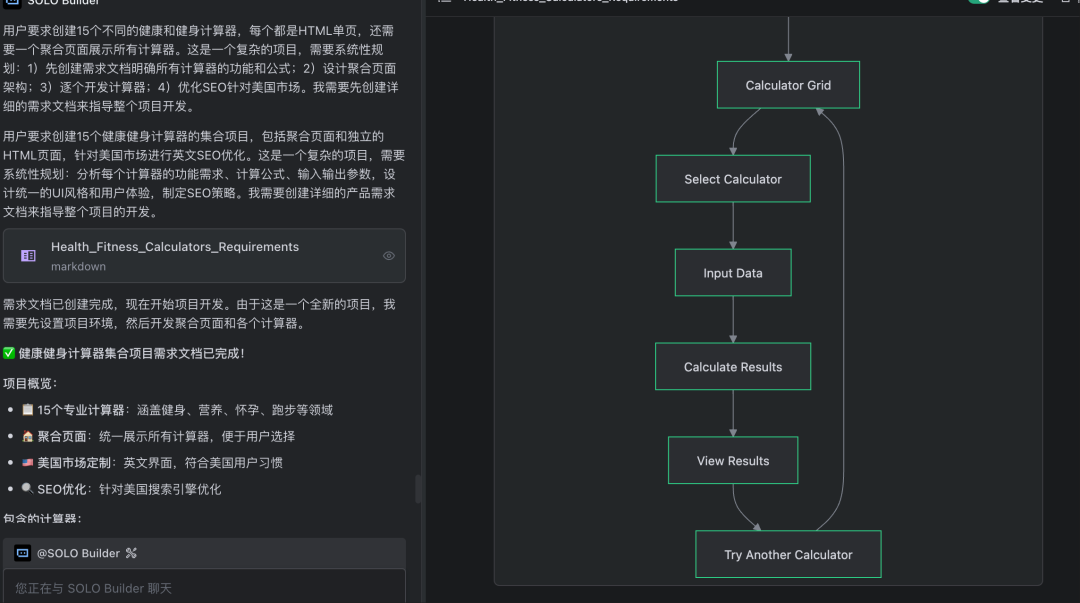The image size is (1080, 603).
Task: Click the magnifier icon beside SEO优化
Action: point(27,489)
